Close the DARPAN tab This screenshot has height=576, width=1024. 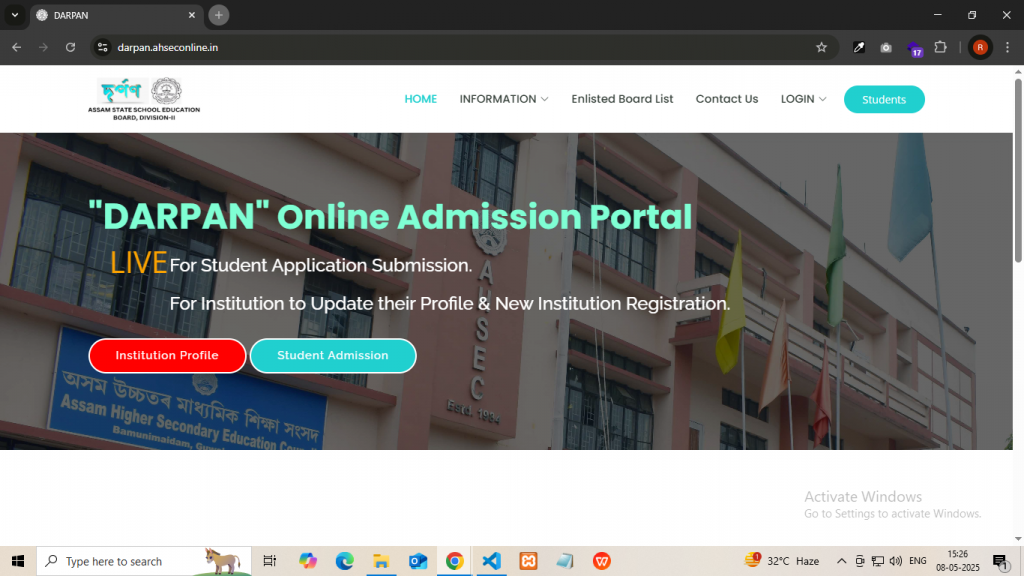tap(192, 15)
